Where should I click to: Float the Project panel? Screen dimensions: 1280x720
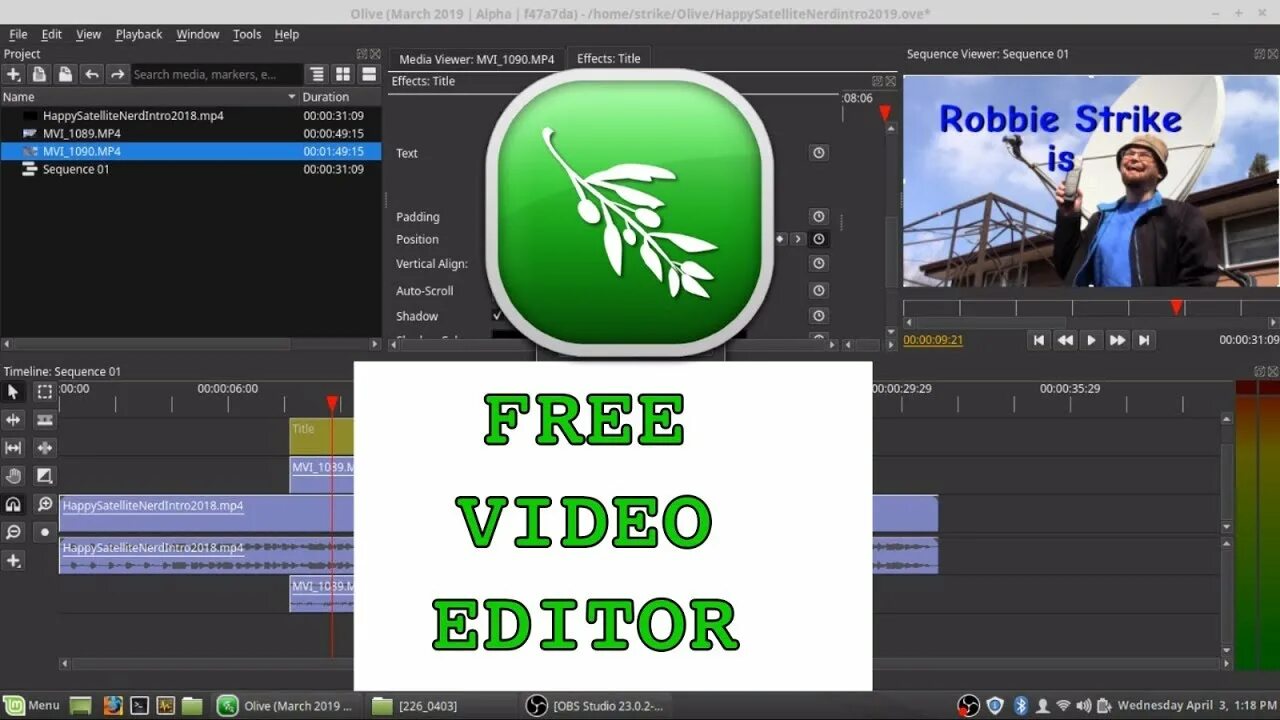pos(362,54)
